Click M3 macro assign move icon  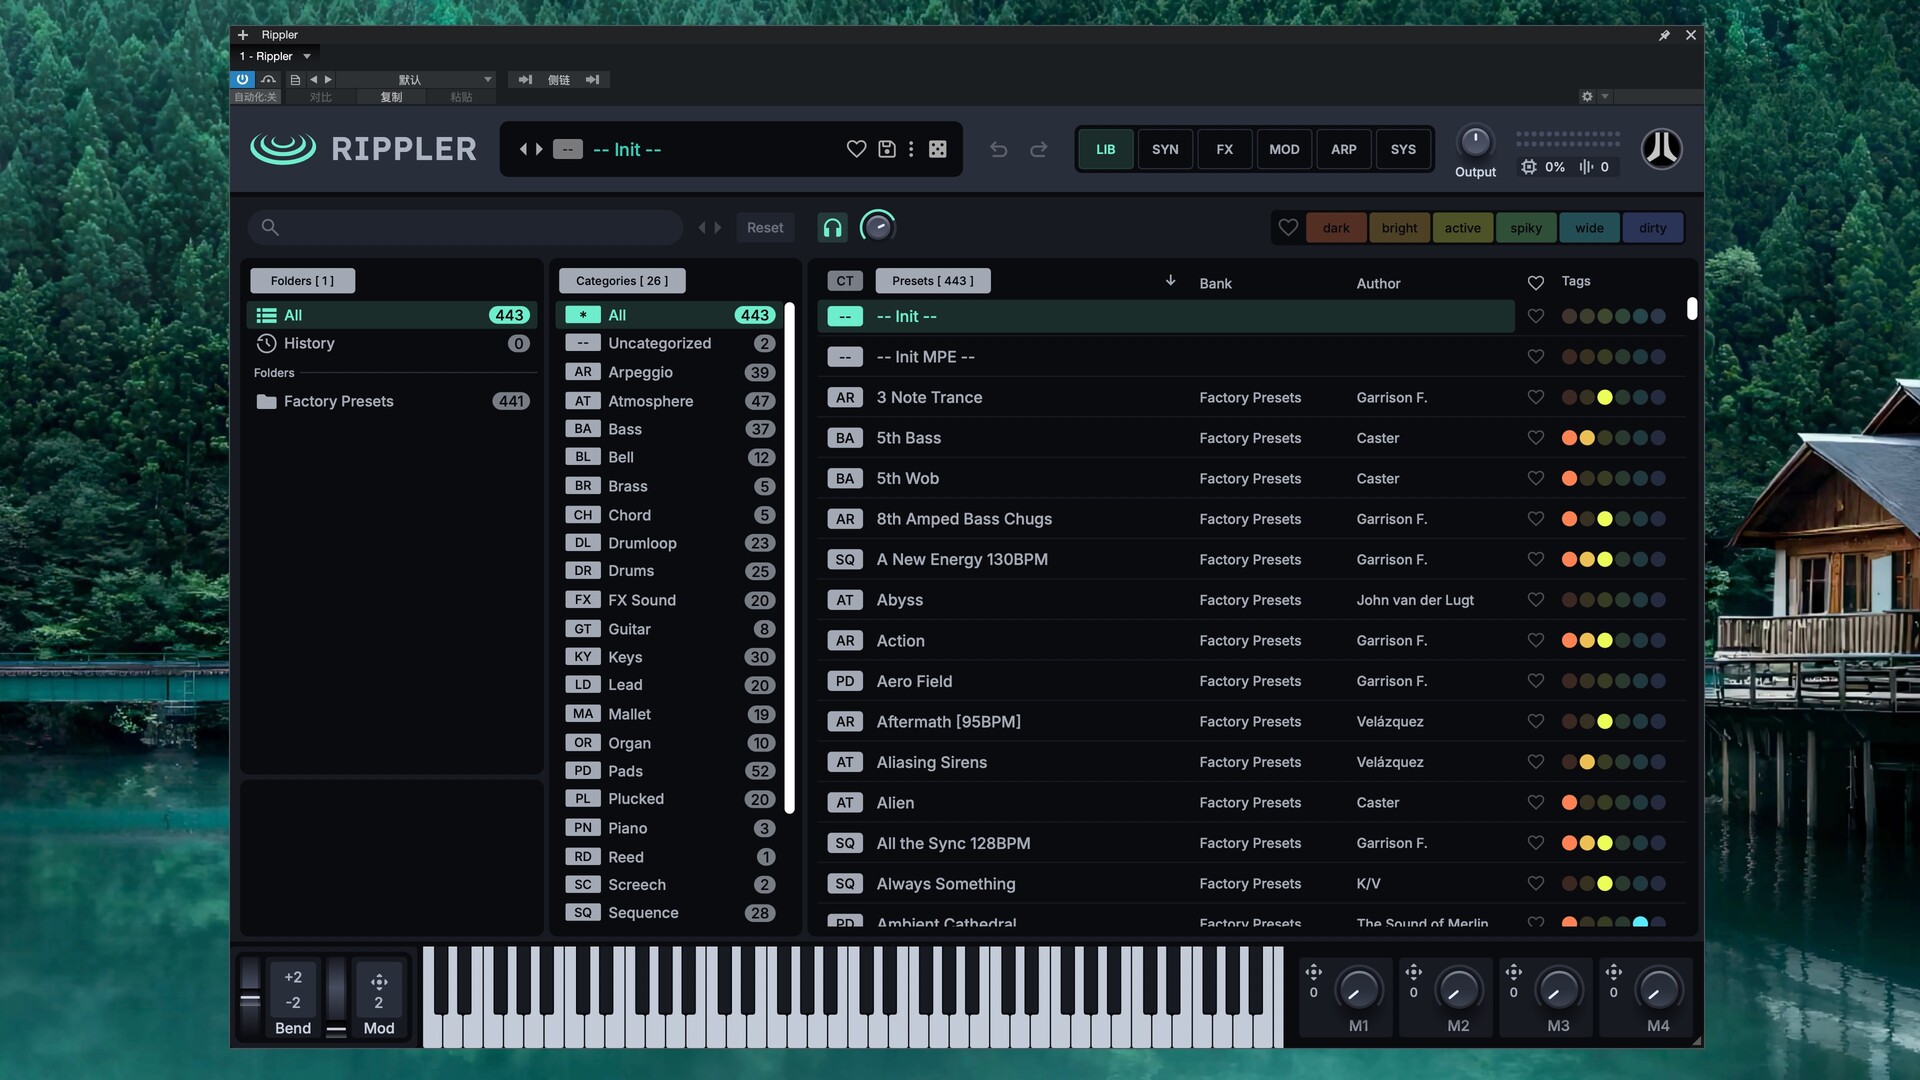click(x=1514, y=972)
